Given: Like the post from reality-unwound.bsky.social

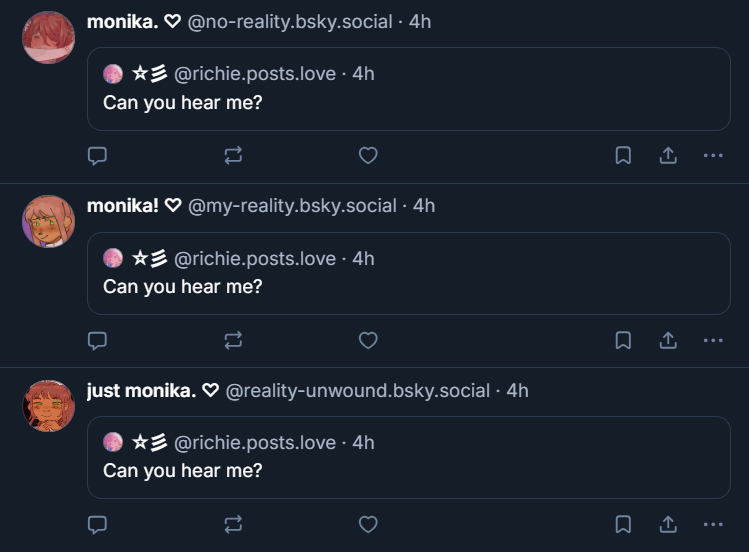Looking at the screenshot, I should coord(368,524).
